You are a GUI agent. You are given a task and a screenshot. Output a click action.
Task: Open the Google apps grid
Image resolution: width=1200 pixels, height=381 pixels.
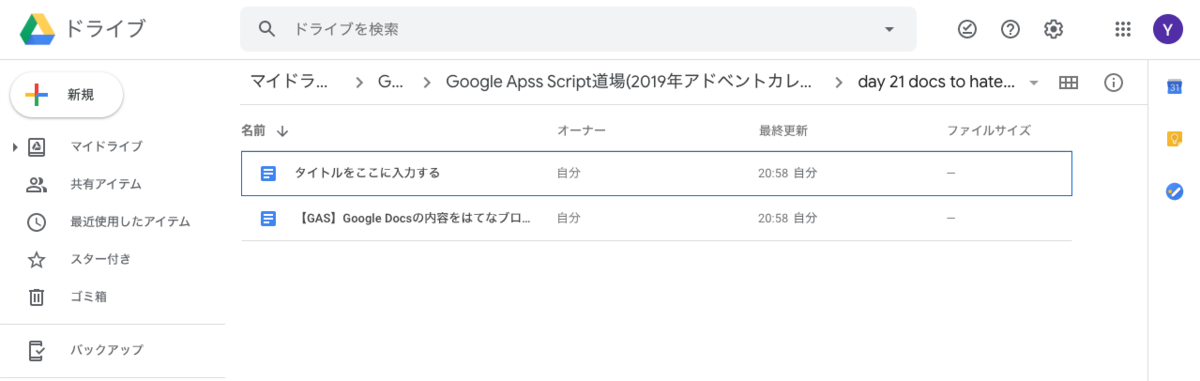pos(1123,29)
